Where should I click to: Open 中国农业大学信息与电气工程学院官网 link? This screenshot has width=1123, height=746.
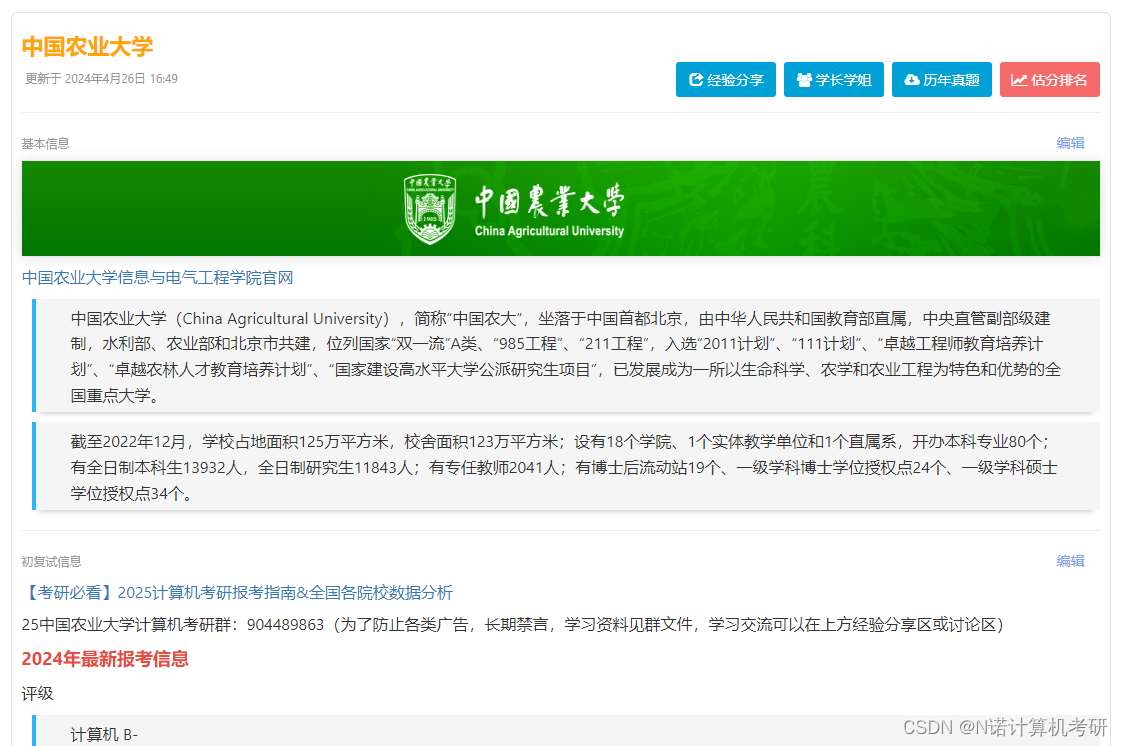(158, 278)
